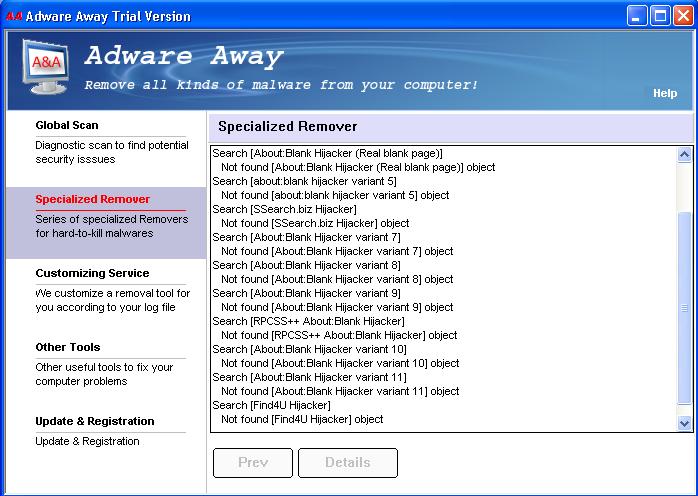The width and height of the screenshot is (698, 496).
Task: Click 'Series of specialized Removers' description
Action: tap(112, 219)
